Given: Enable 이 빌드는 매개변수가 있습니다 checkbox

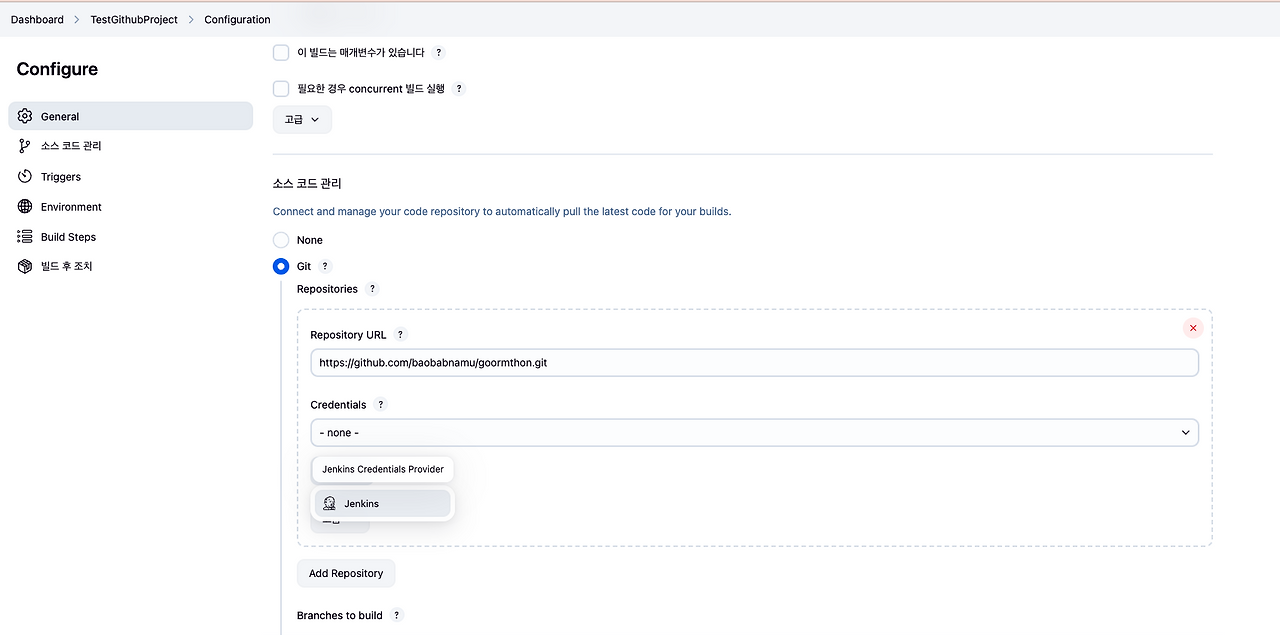Looking at the screenshot, I should 281,52.
